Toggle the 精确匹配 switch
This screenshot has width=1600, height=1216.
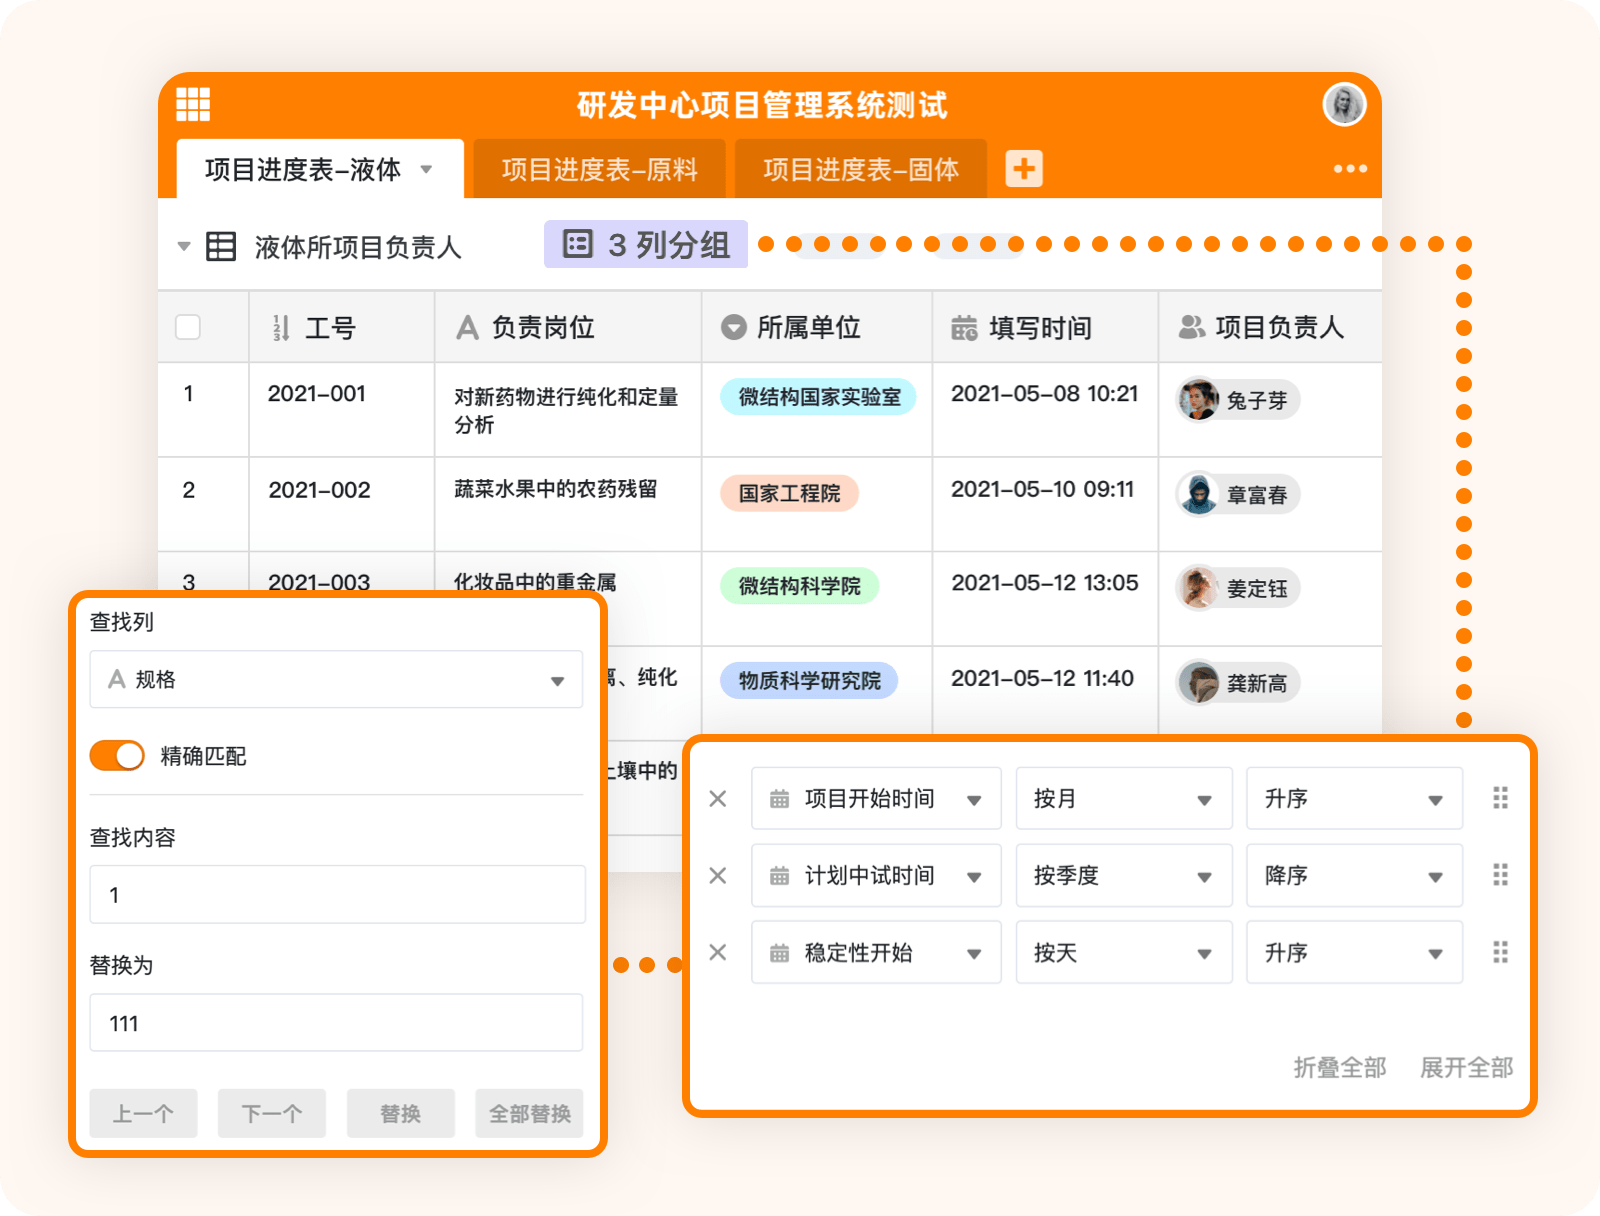pyautogui.click(x=117, y=756)
